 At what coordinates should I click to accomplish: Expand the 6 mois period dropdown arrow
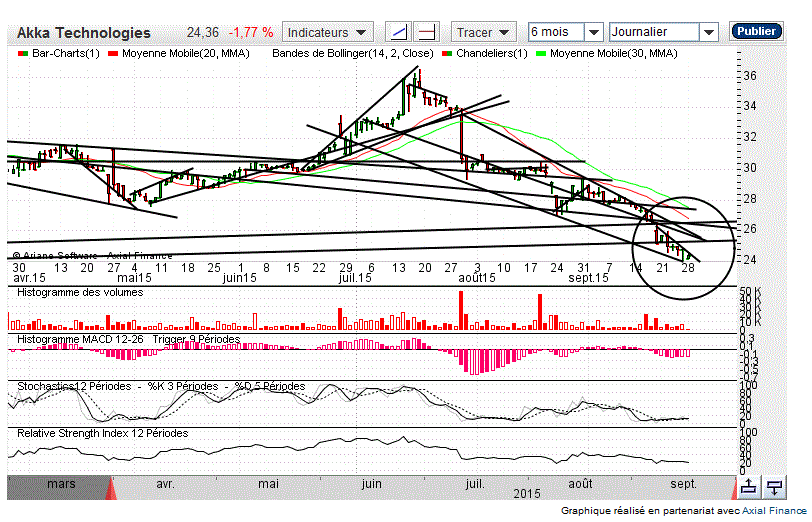tap(593, 32)
